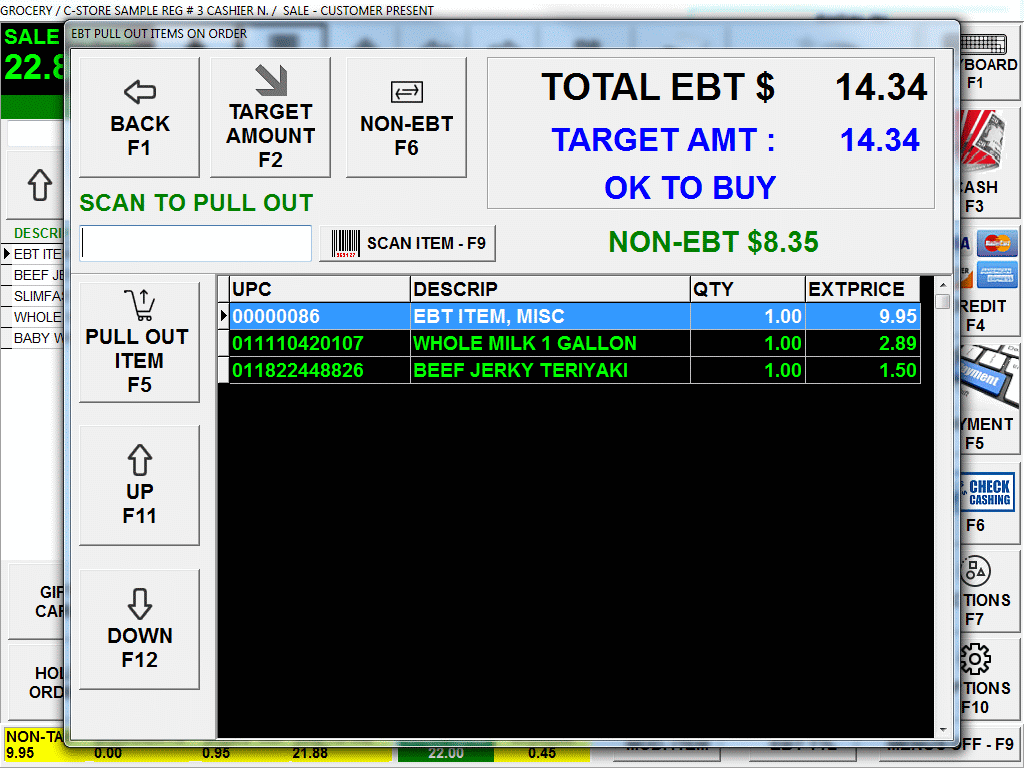Select the WHOLE MILK 1 GALLON row
This screenshot has width=1024, height=768.
(550, 343)
